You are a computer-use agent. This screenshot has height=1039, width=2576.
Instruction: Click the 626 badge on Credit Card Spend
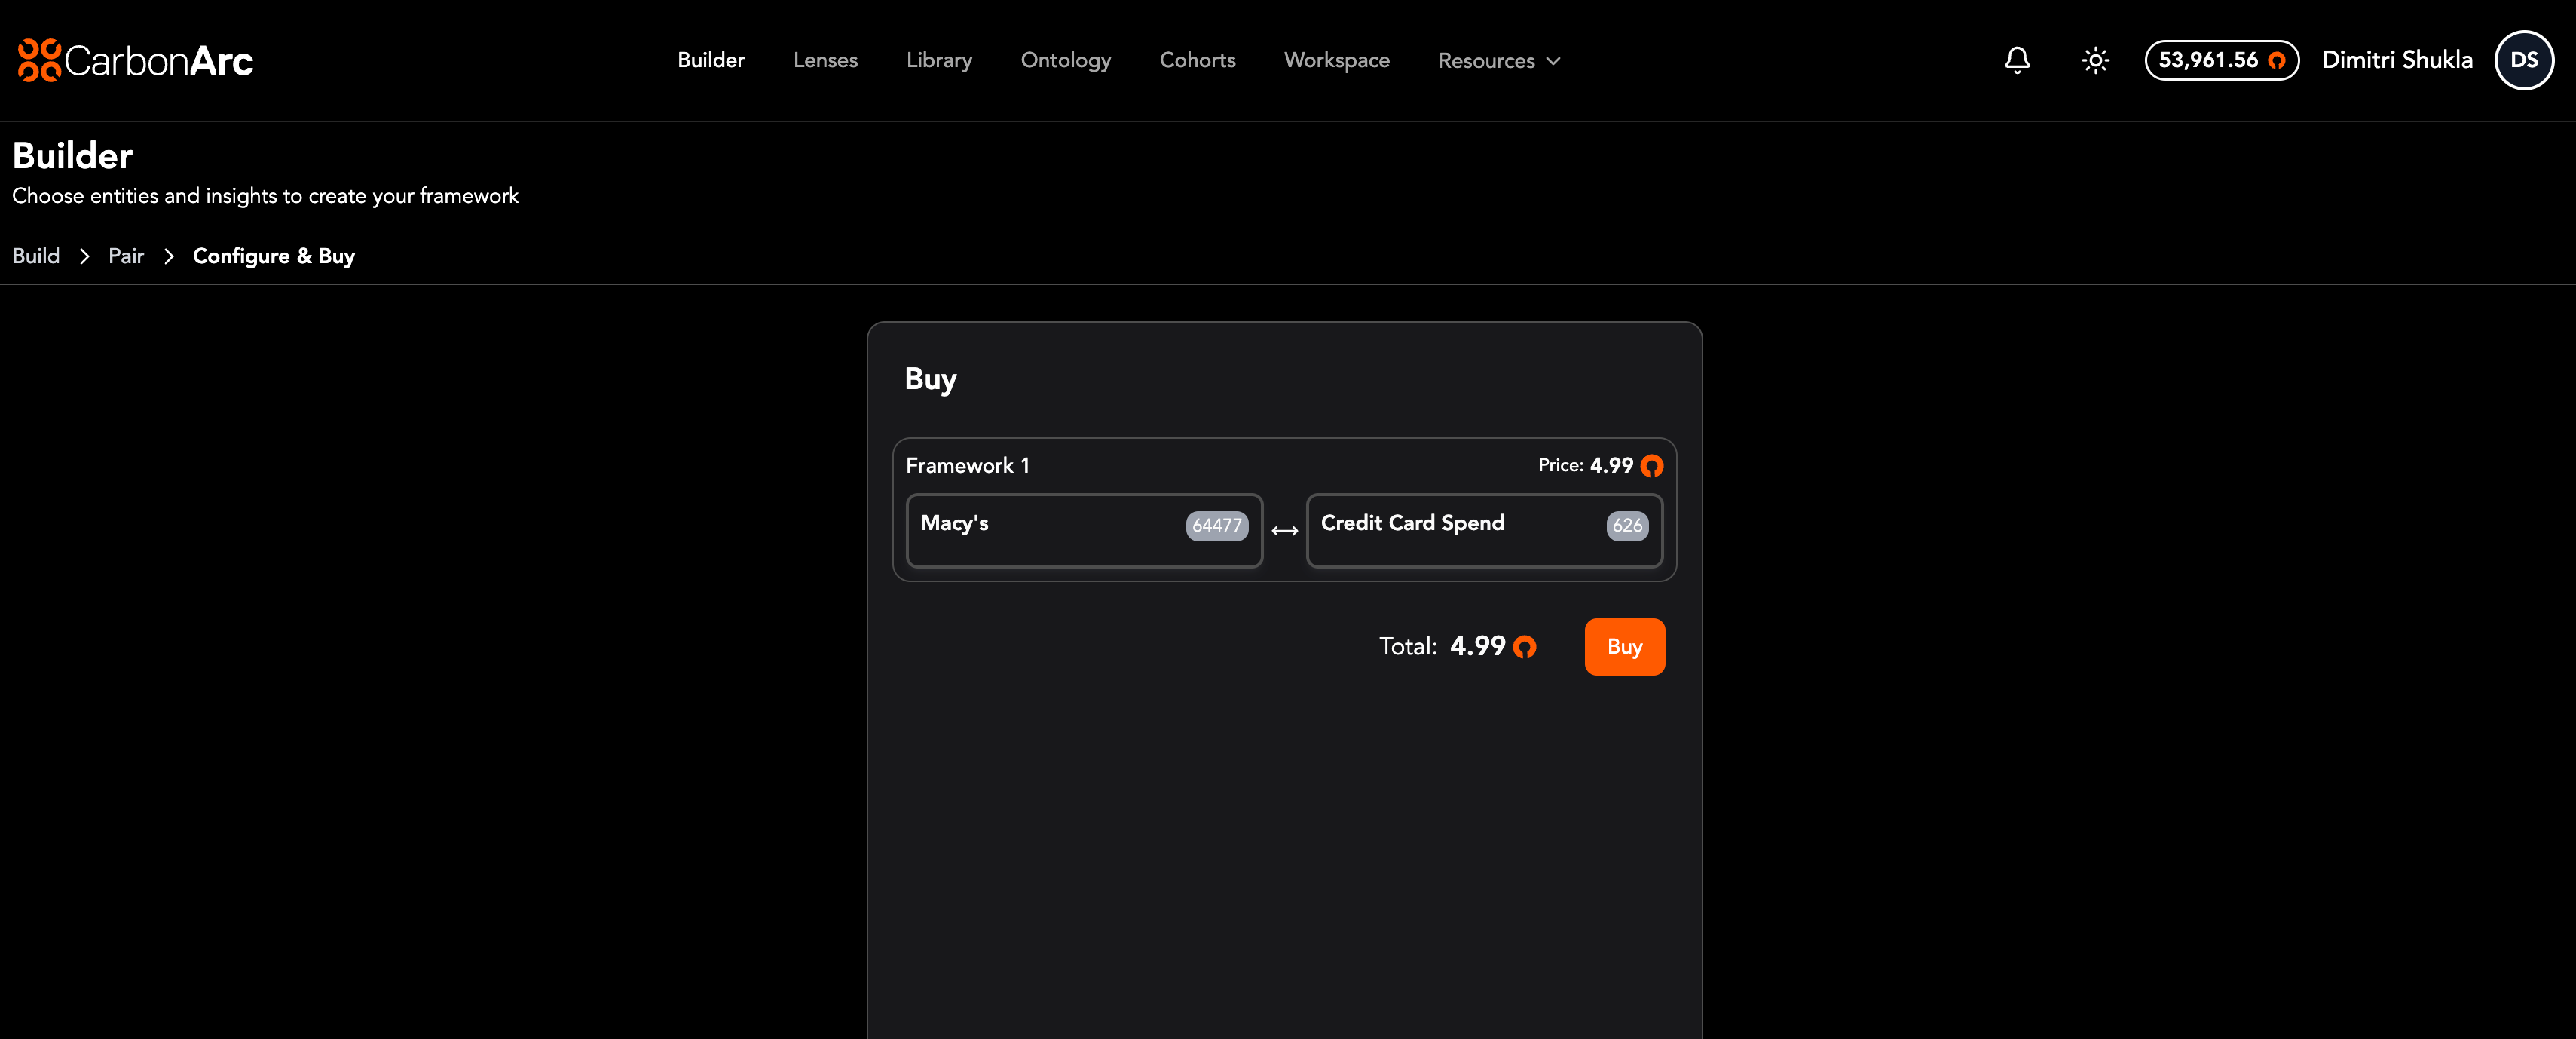(1626, 525)
